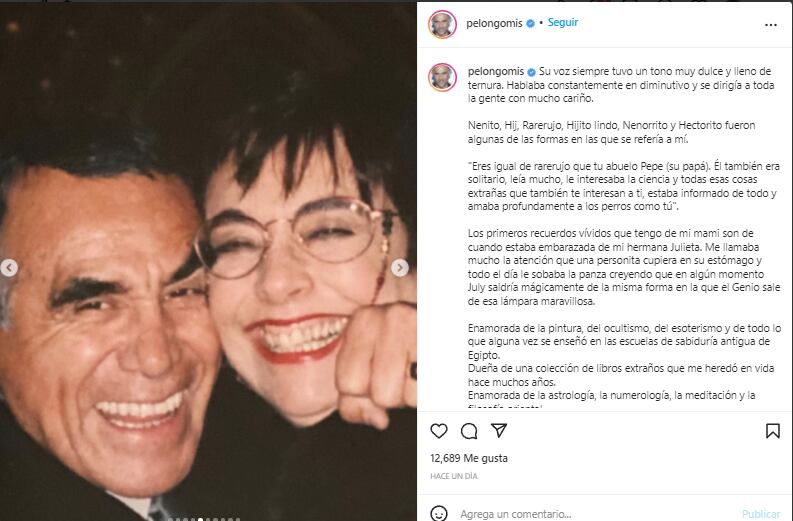This screenshot has width=793, height=521.
Task: Focus the Agrega un comentario field
Action: 590,513
